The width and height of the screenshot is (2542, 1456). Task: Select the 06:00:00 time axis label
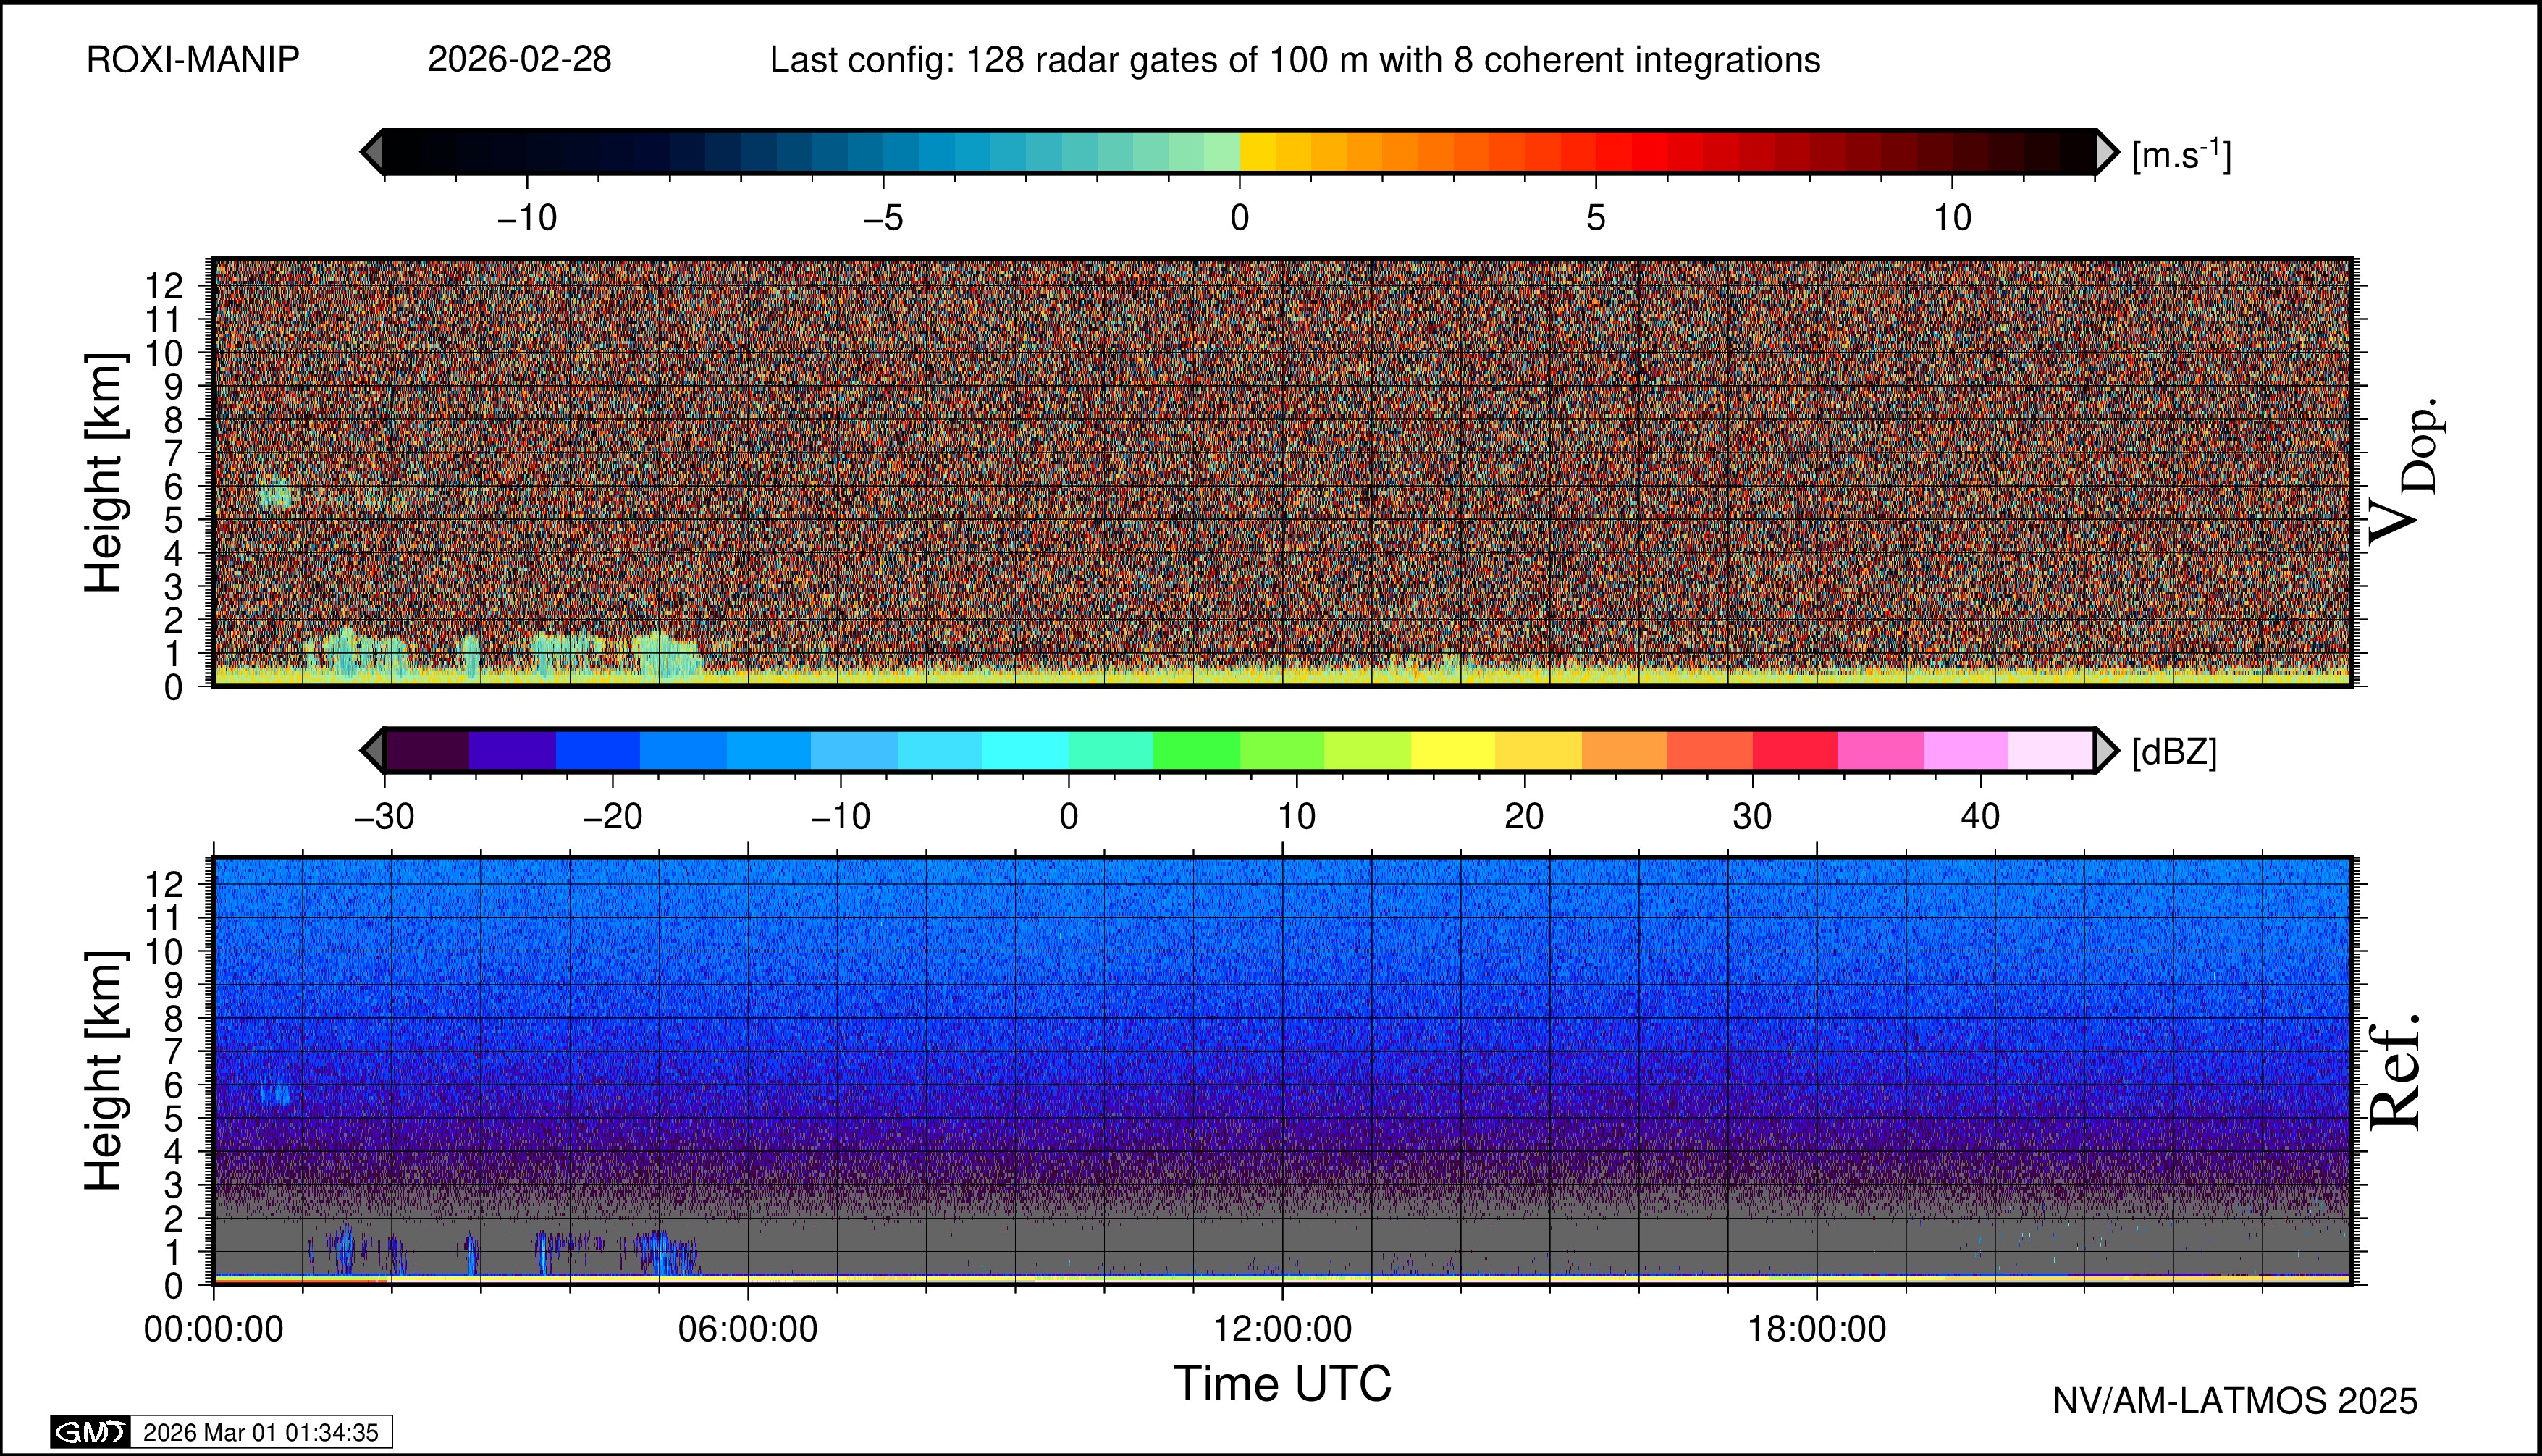[747, 1329]
